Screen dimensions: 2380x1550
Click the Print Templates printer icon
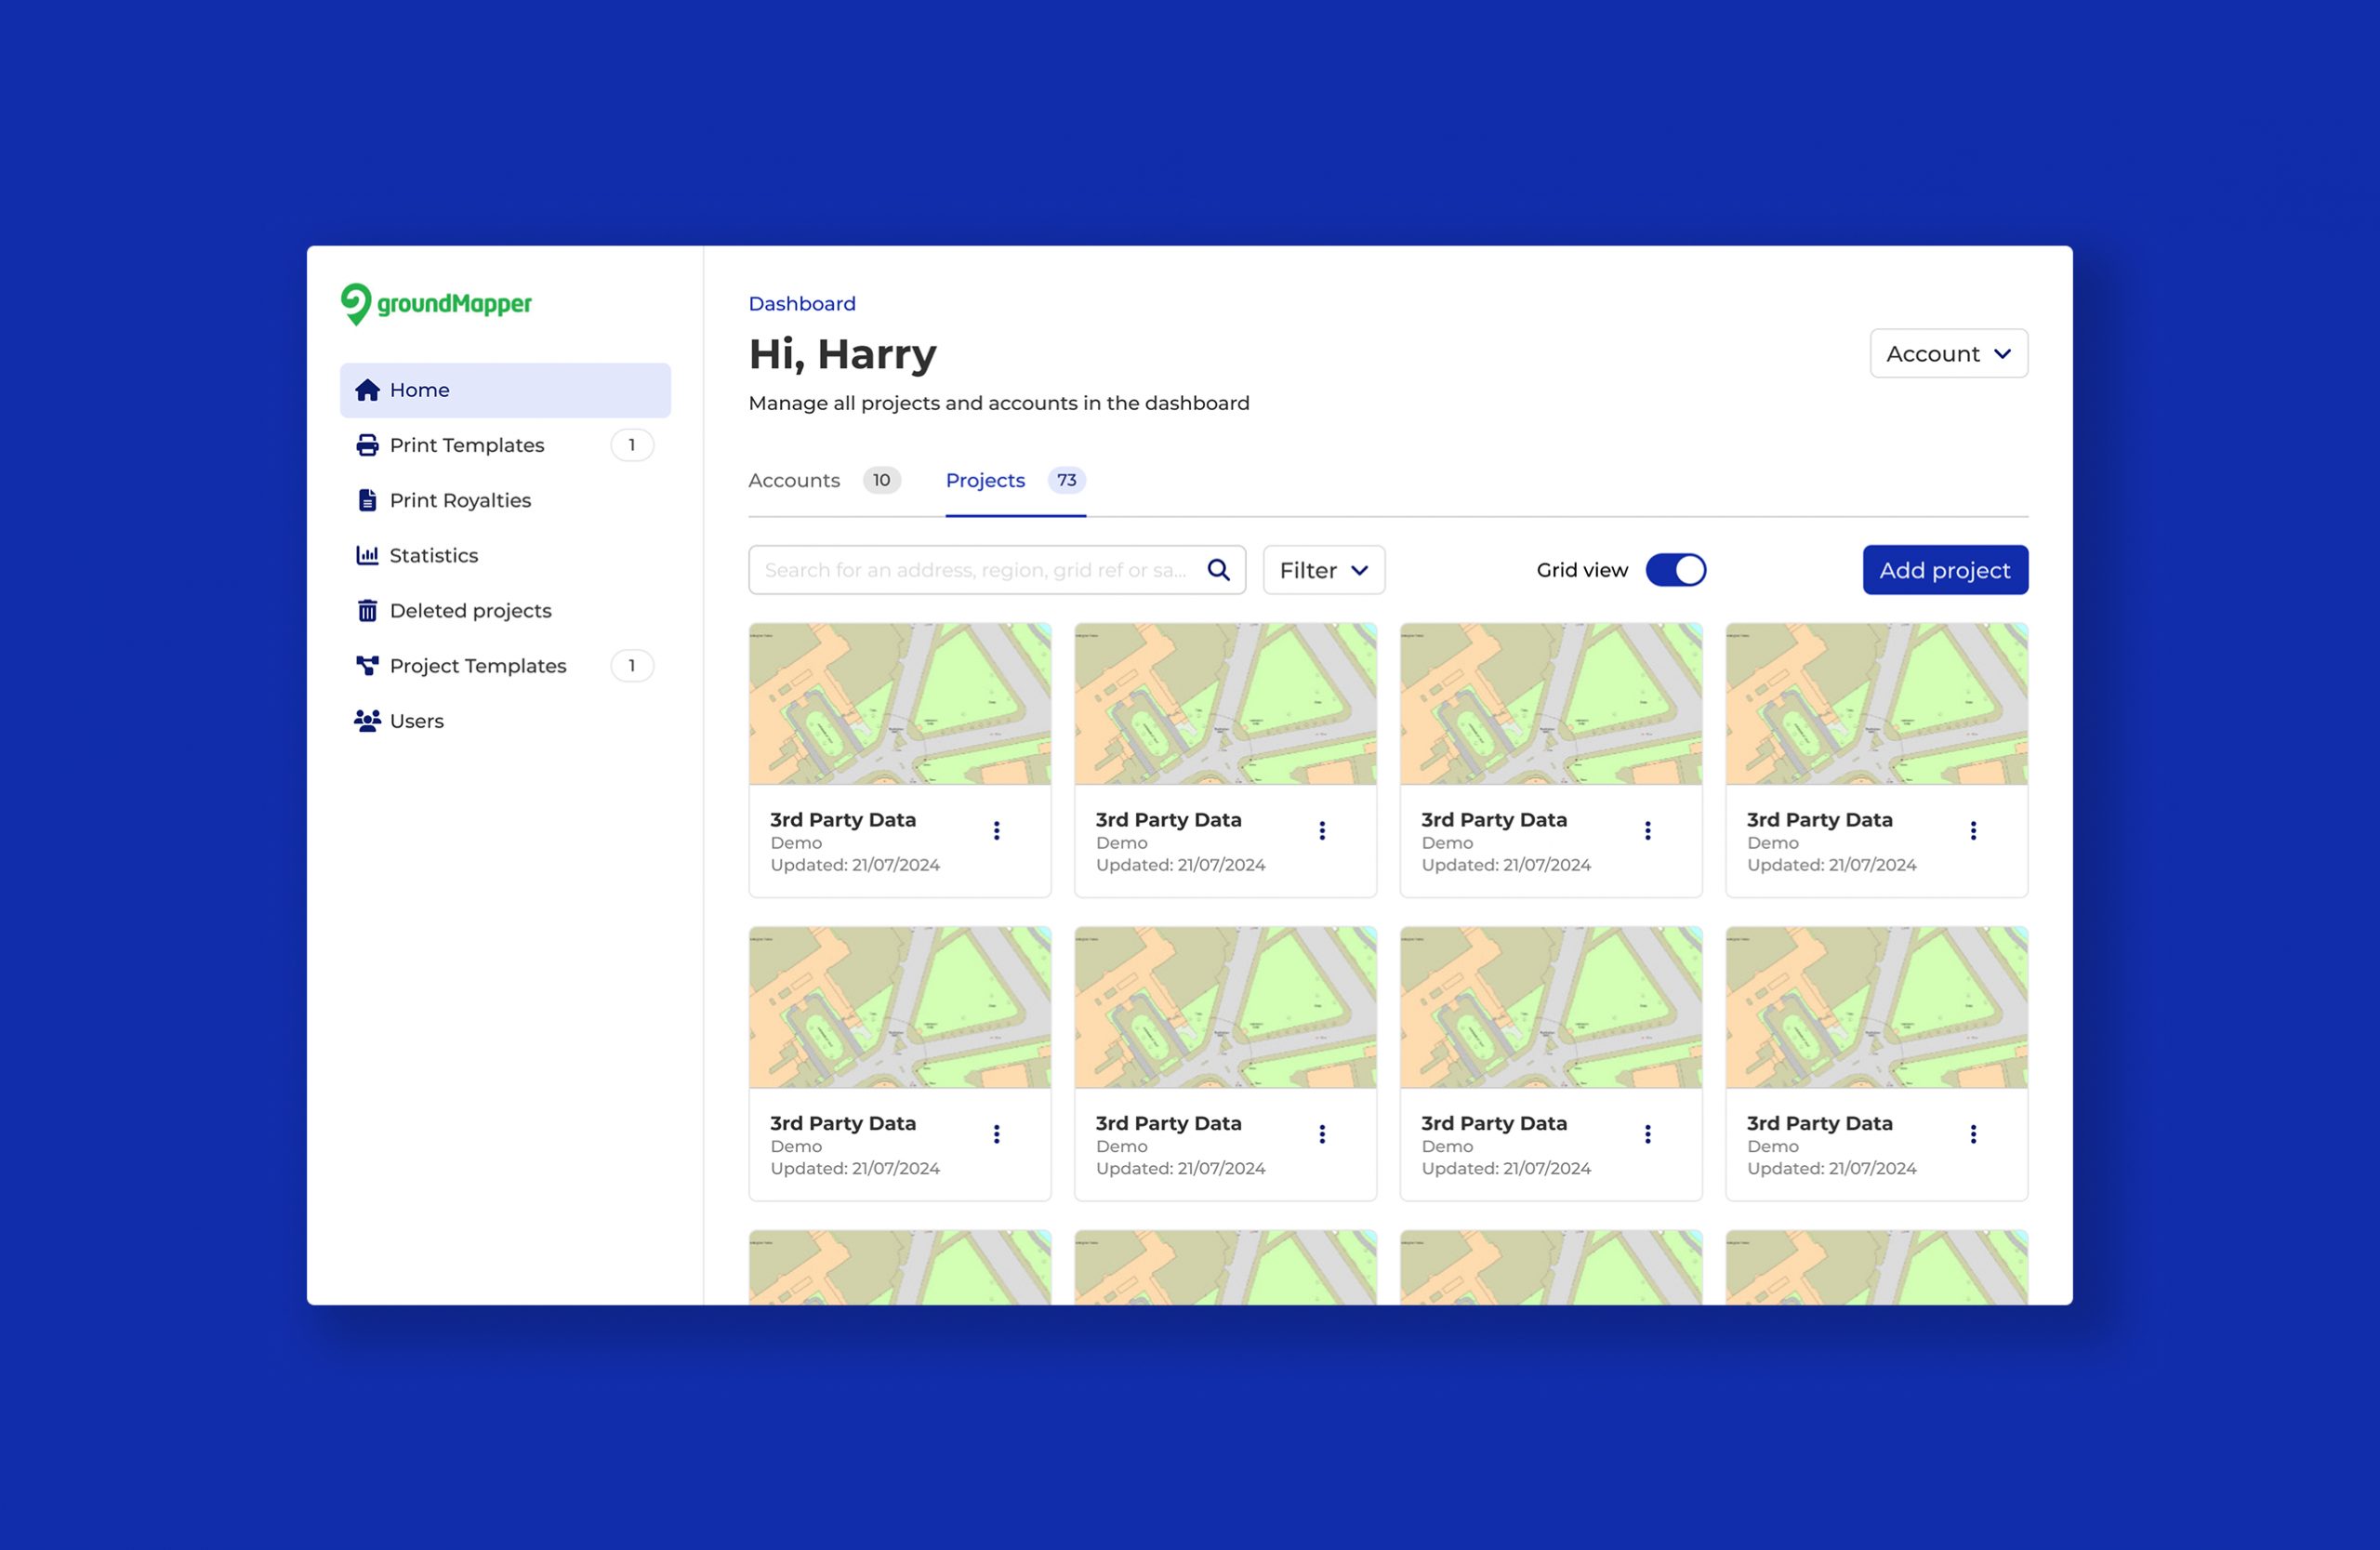point(367,445)
